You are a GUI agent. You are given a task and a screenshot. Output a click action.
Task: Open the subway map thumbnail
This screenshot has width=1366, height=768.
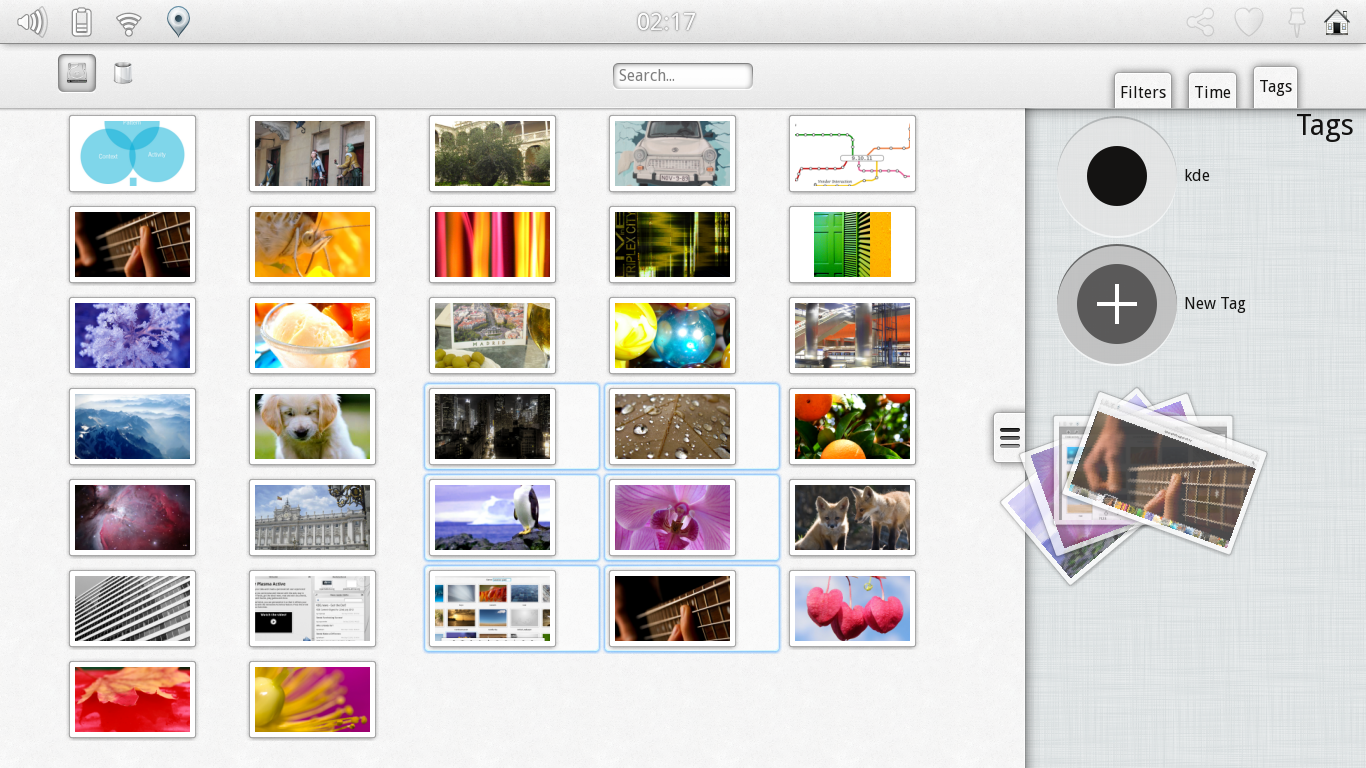tap(852, 154)
